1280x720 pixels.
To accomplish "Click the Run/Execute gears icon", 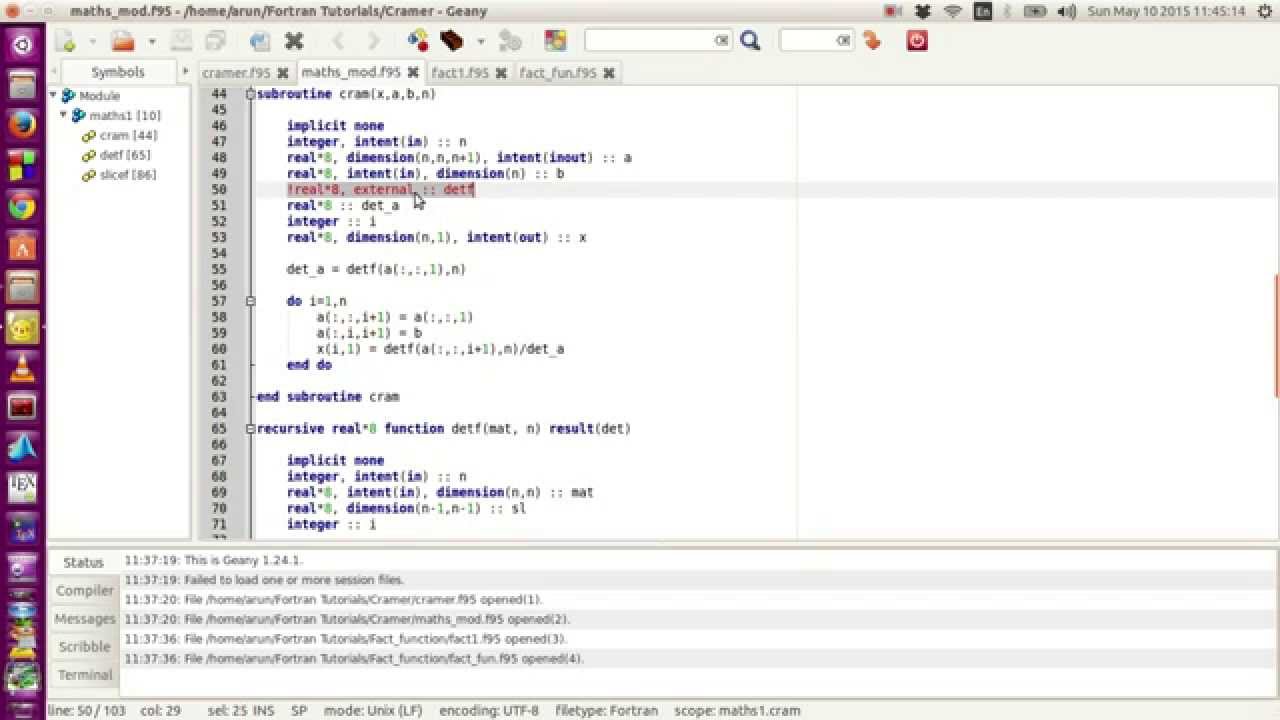I will [x=510, y=41].
